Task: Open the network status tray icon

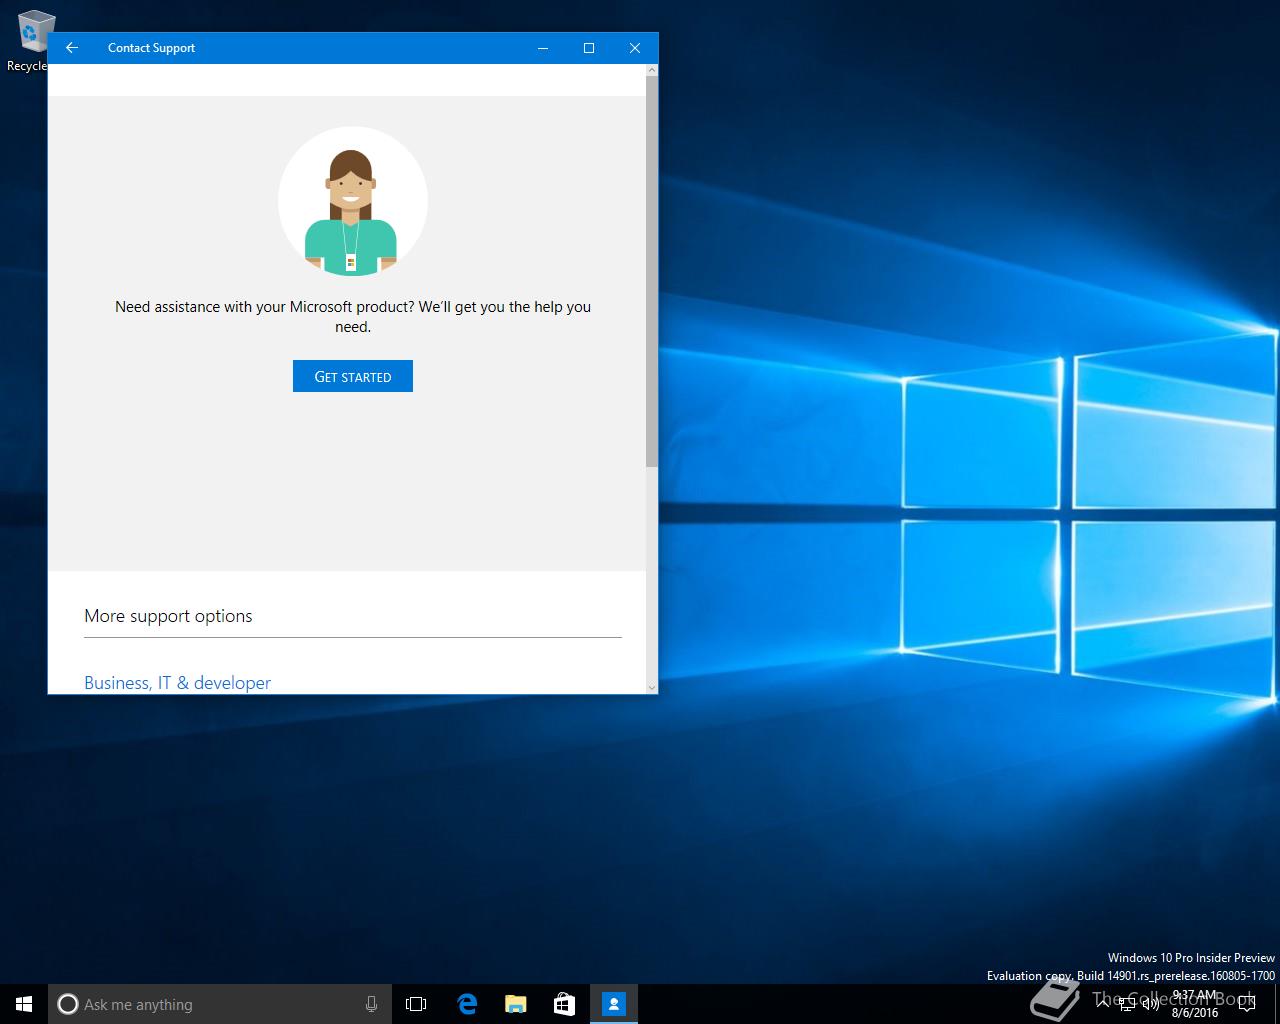Action: click(x=1127, y=1004)
